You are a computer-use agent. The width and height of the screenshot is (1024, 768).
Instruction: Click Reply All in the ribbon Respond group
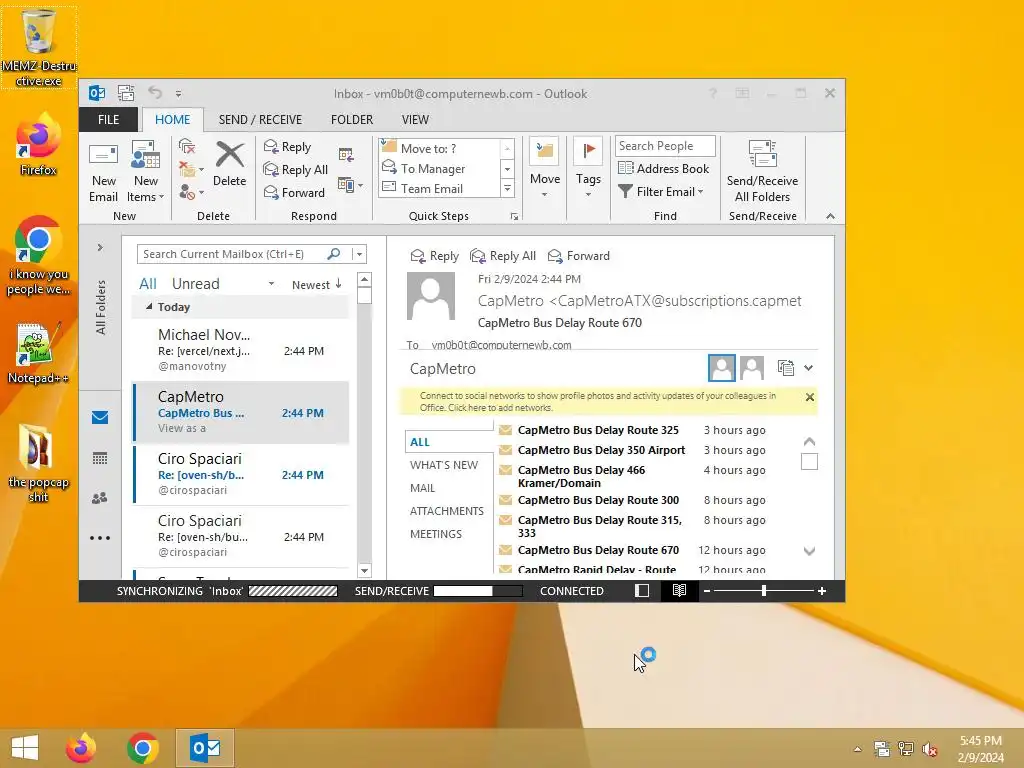(x=295, y=170)
